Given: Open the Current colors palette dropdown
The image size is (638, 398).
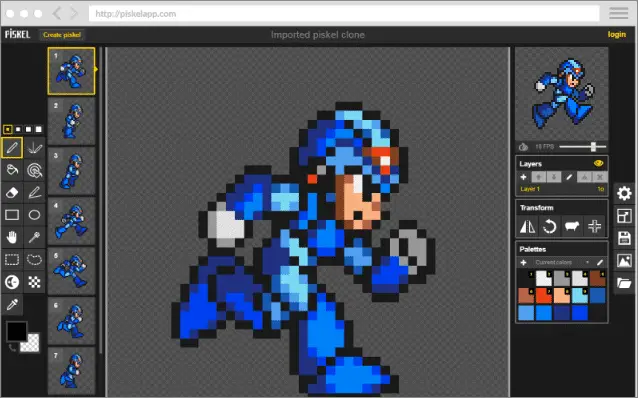Looking at the screenshot, I should click(x=562, y=262).
